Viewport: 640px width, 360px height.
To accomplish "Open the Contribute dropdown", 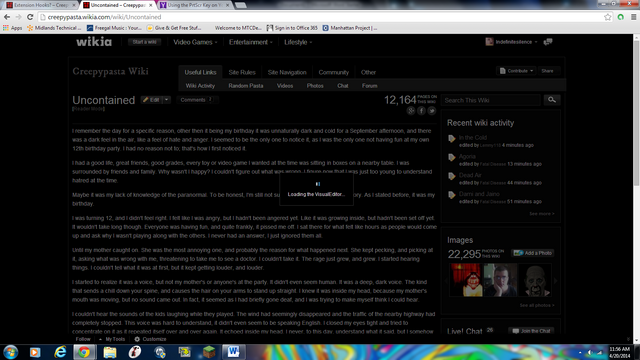I will pyautogui.click(x=516, y=71).
